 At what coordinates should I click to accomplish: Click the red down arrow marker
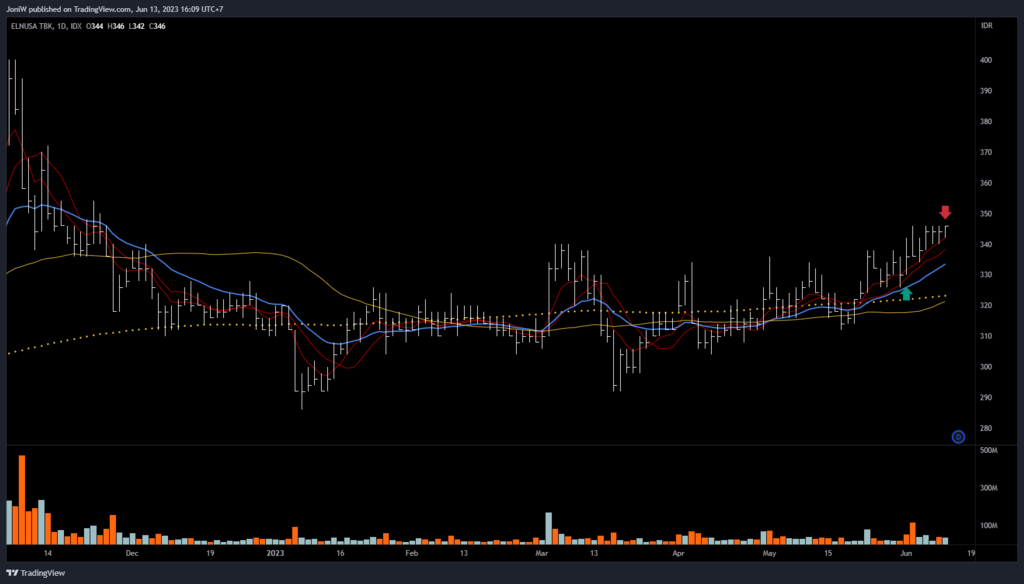point(945,212)
